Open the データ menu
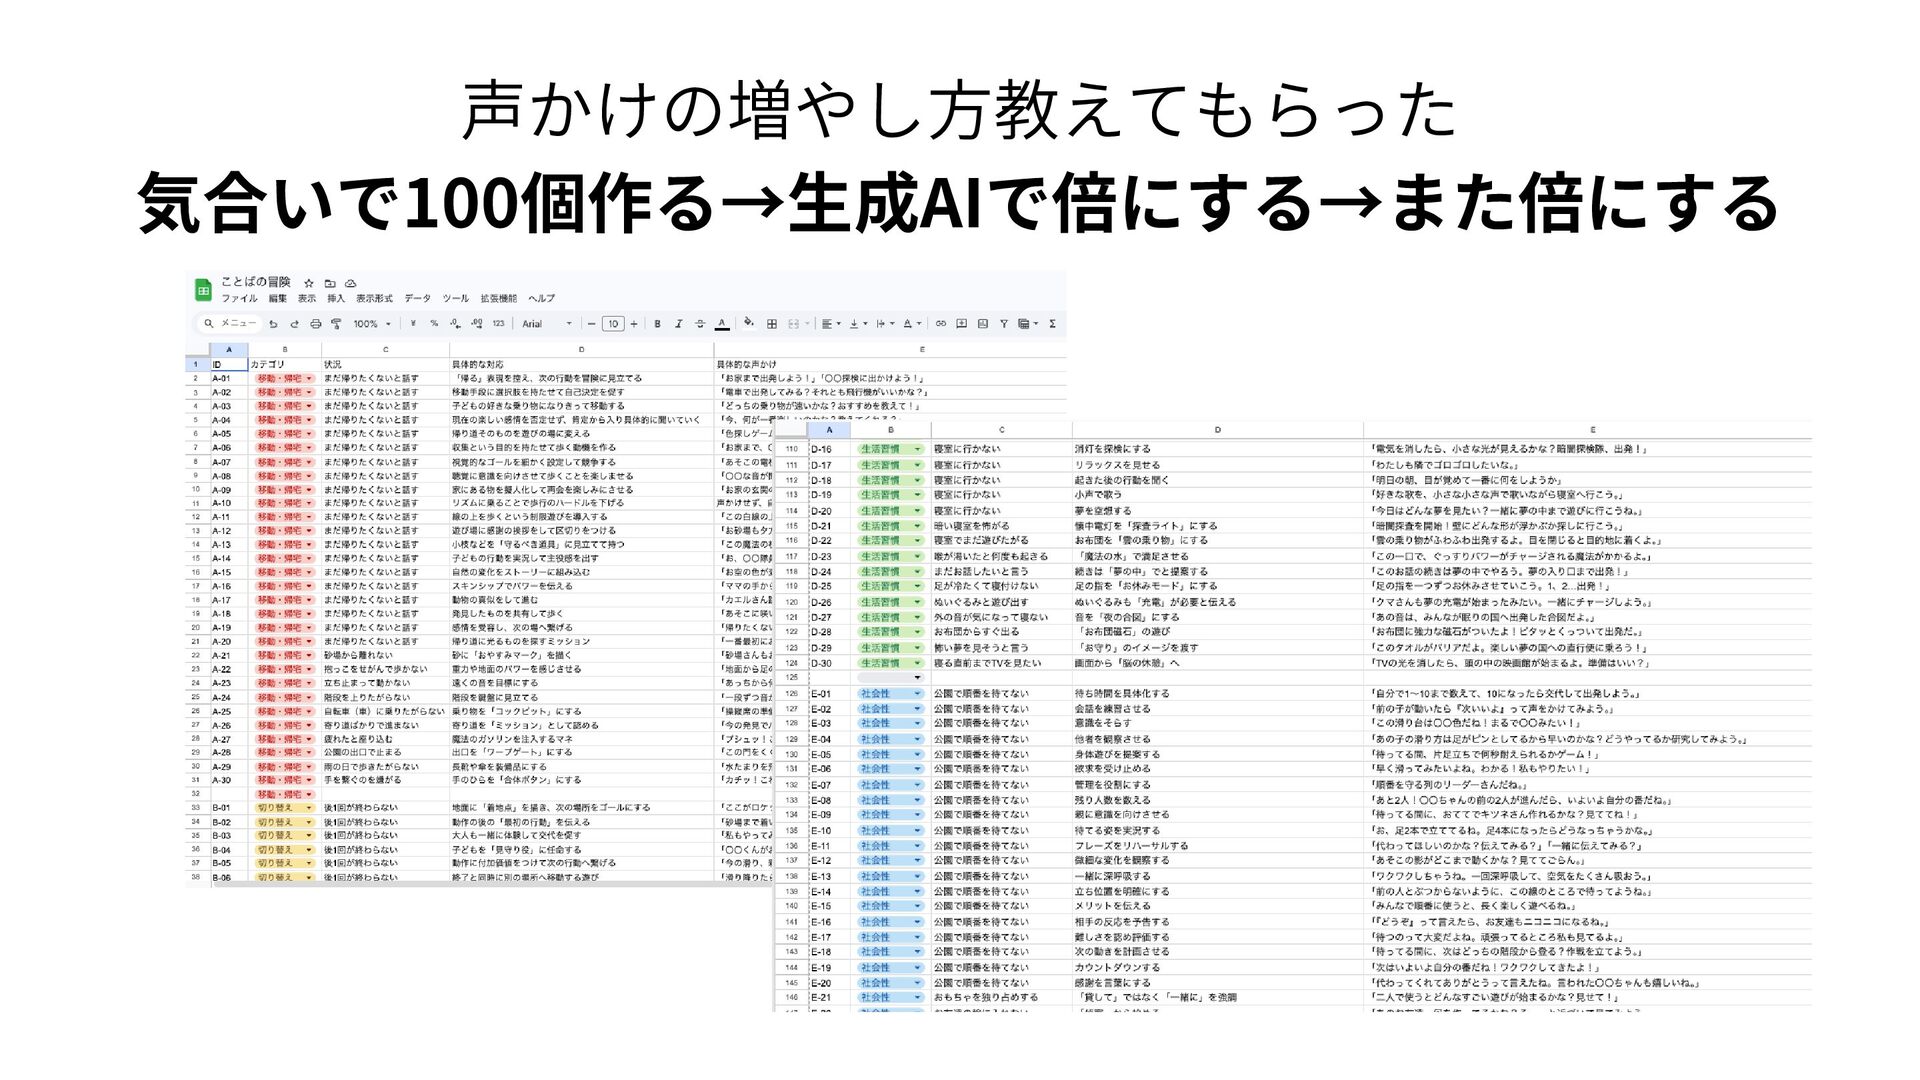Screen dimensions: 1920x1080 (x=417, y=298)
